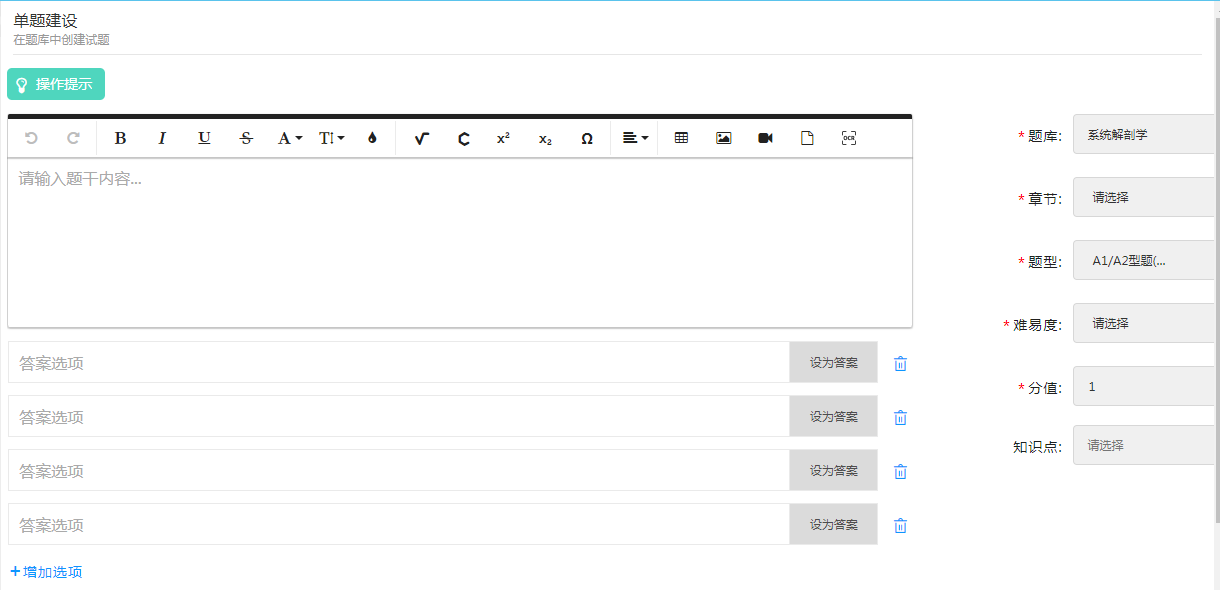Insert a special Omega symbol
Viewport: 1220px width, 590px height.
[587, 139]
